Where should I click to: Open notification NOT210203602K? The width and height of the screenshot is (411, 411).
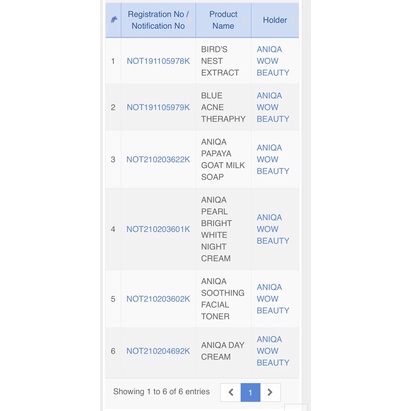coord(158,299)
